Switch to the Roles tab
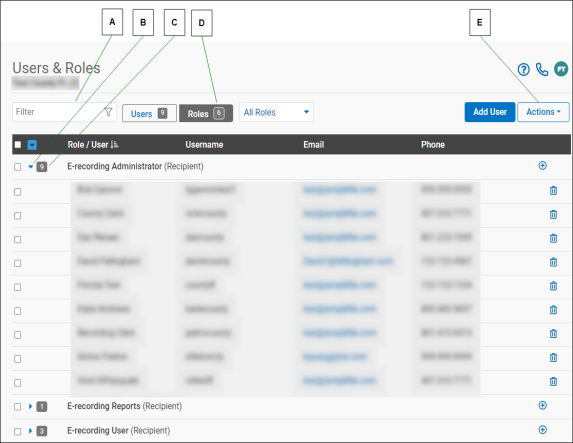Viewport: 573px width, 443px height. pyautogui.click(x=206, y=113)
